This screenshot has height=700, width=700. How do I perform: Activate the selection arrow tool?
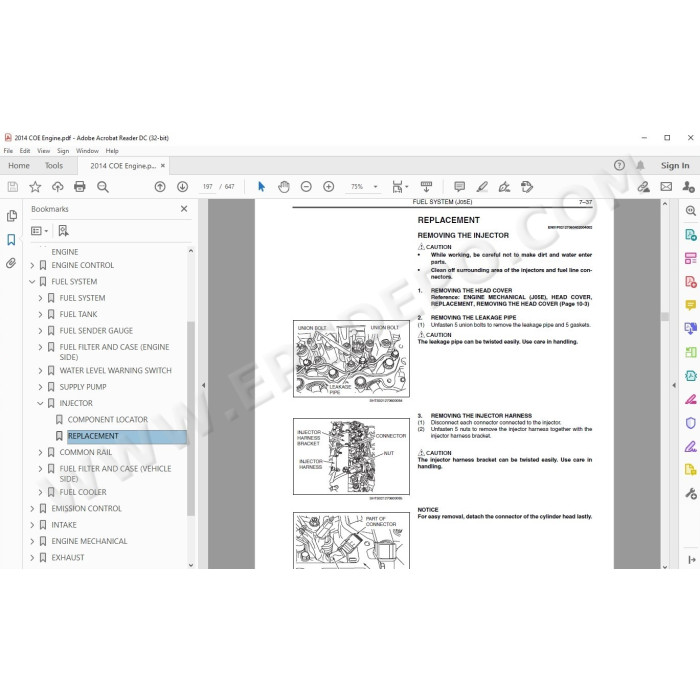(262, 187)
